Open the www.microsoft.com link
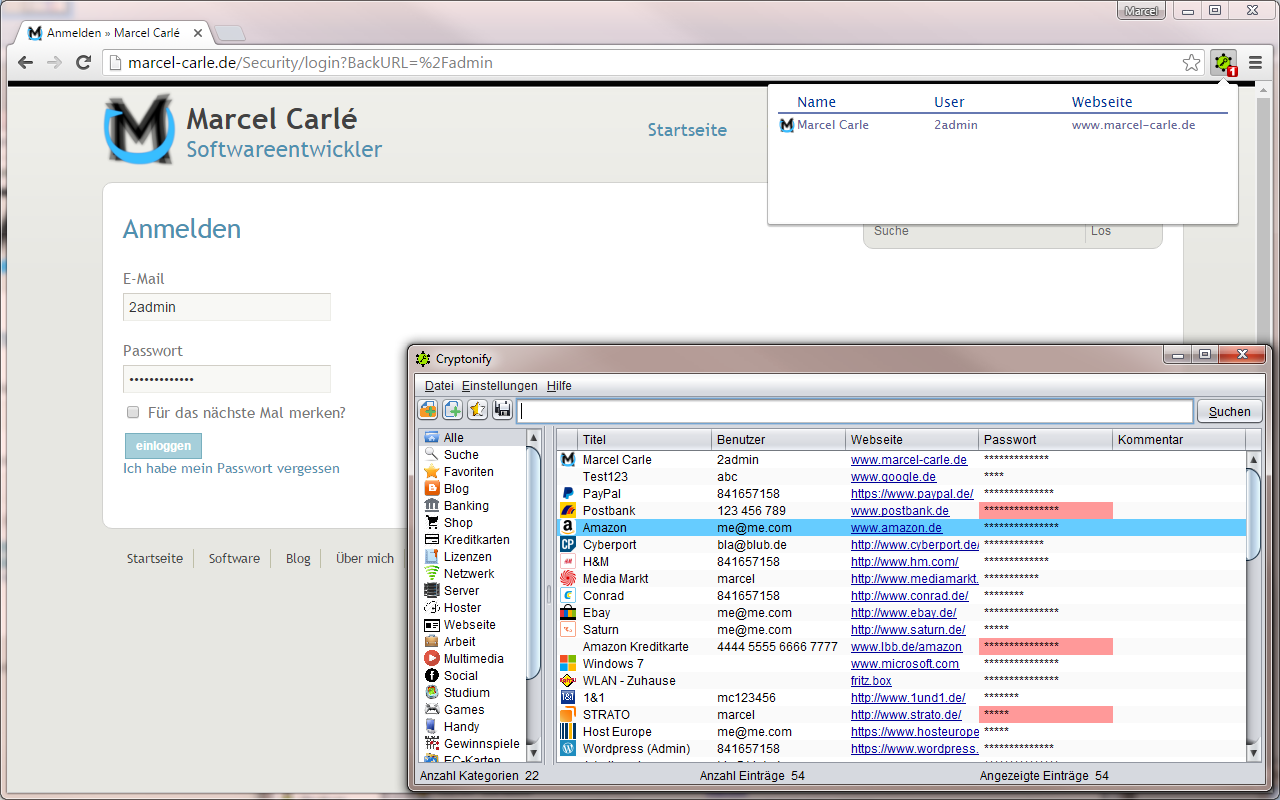 905,664
